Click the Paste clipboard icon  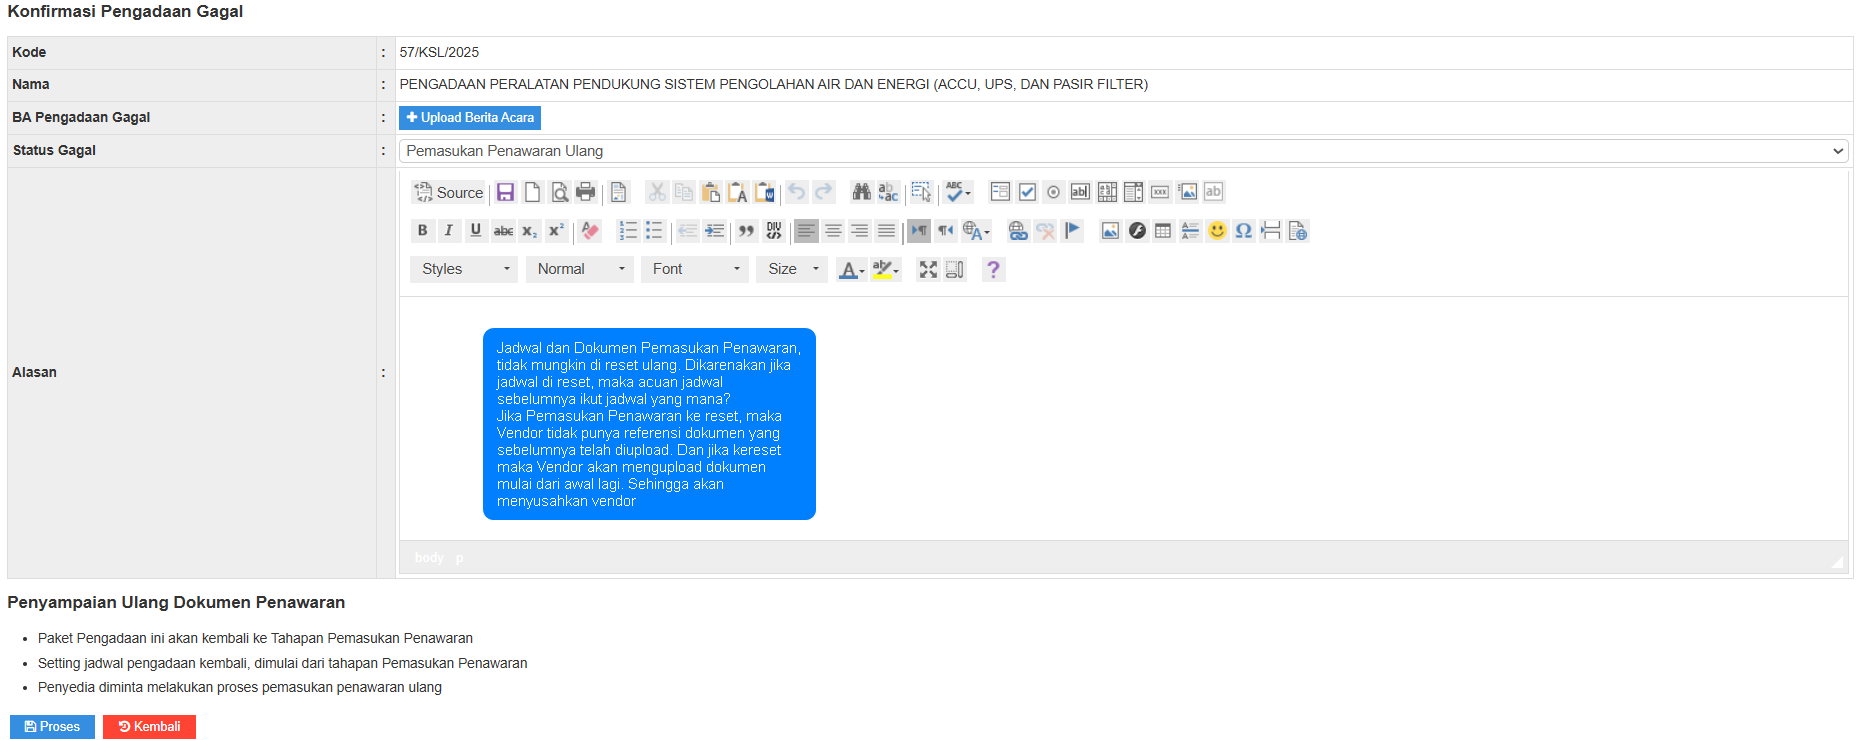[711, 192]
